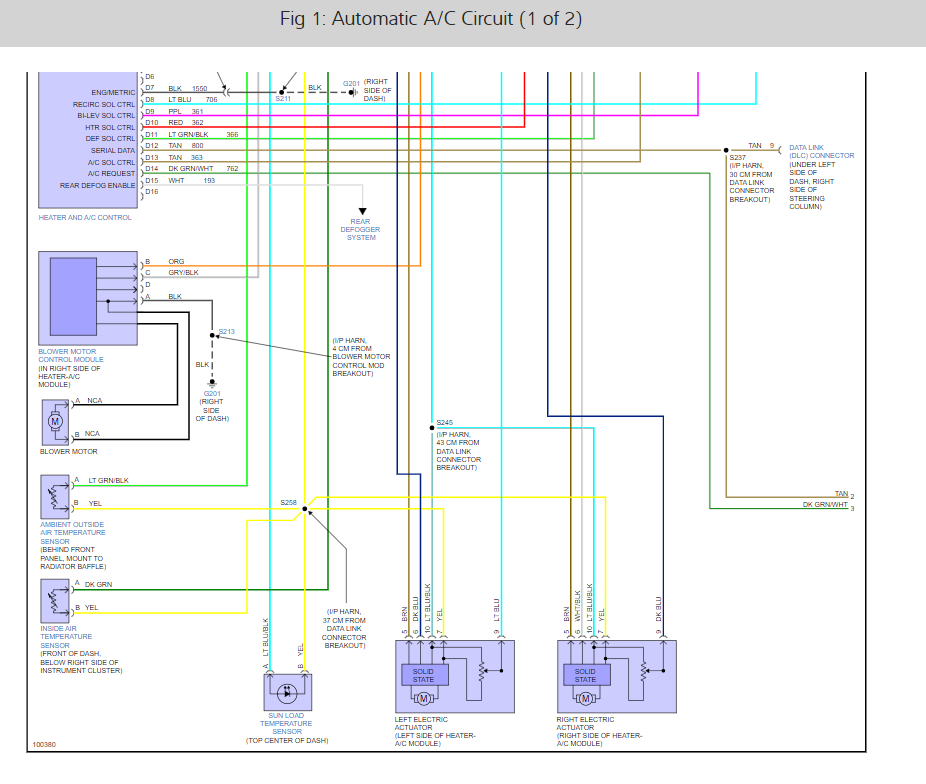Click the ground symbol above lower G201

pos(212,384)
